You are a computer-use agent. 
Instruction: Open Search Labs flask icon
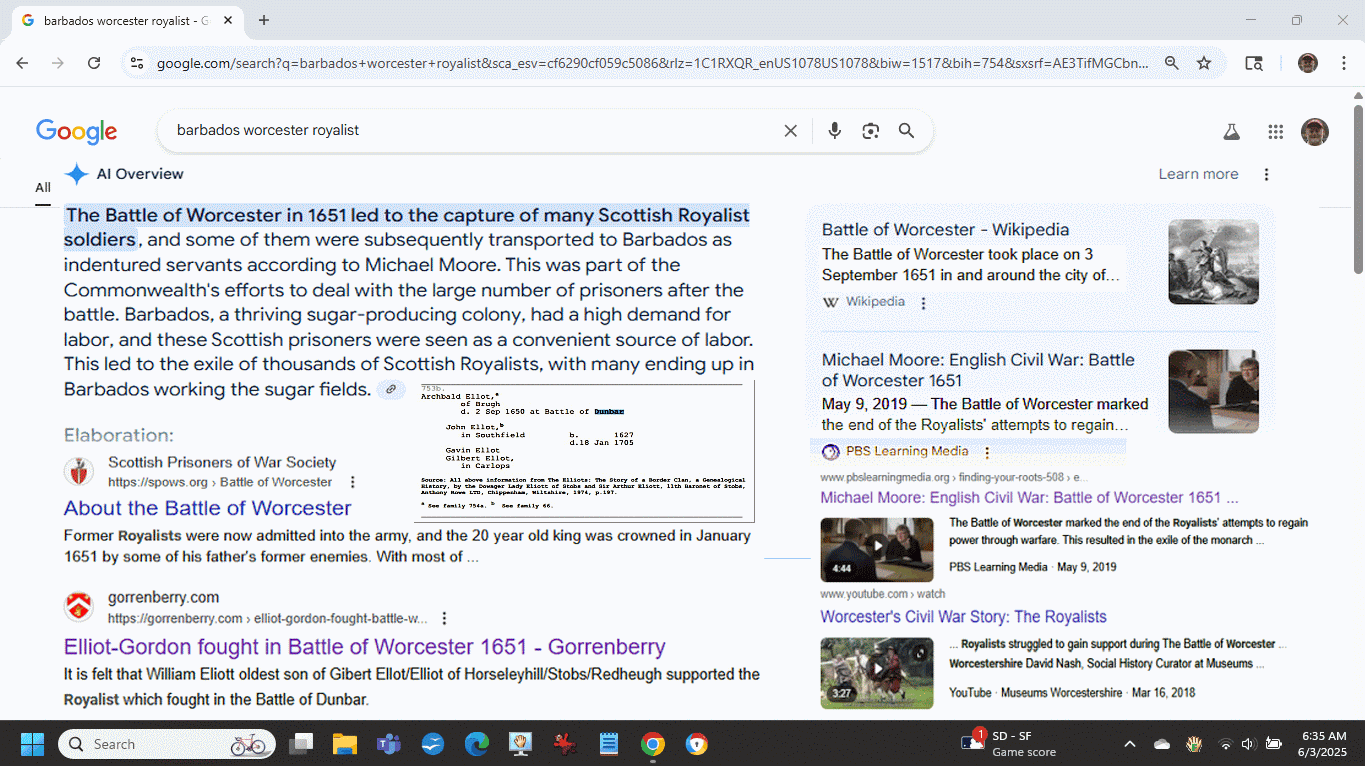click(1231, 132)
